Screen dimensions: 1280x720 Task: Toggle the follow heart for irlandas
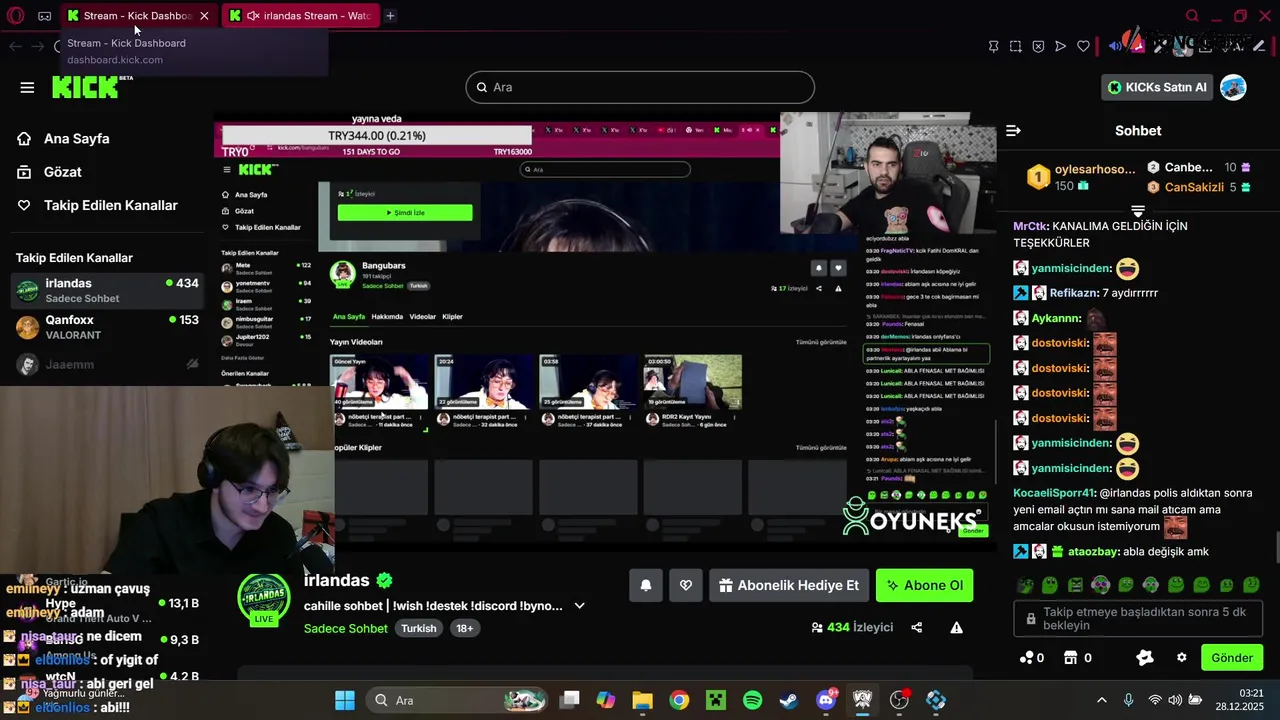click(686, 585)
